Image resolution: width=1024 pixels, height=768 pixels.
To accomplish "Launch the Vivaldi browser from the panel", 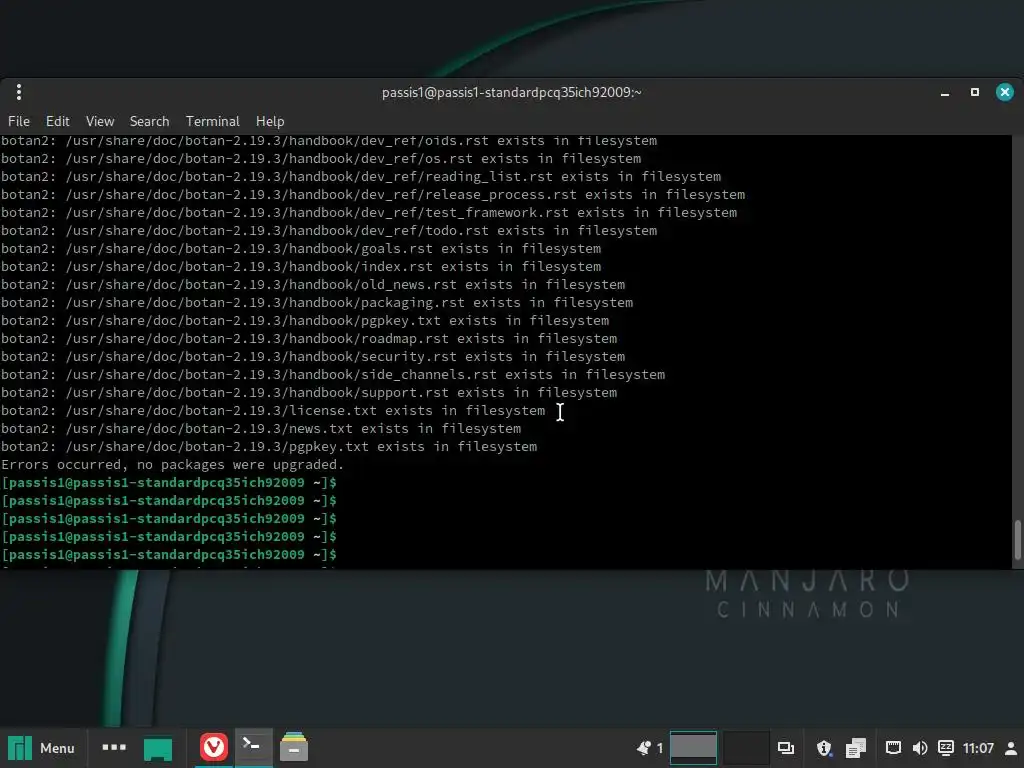I will coord(214,747).
